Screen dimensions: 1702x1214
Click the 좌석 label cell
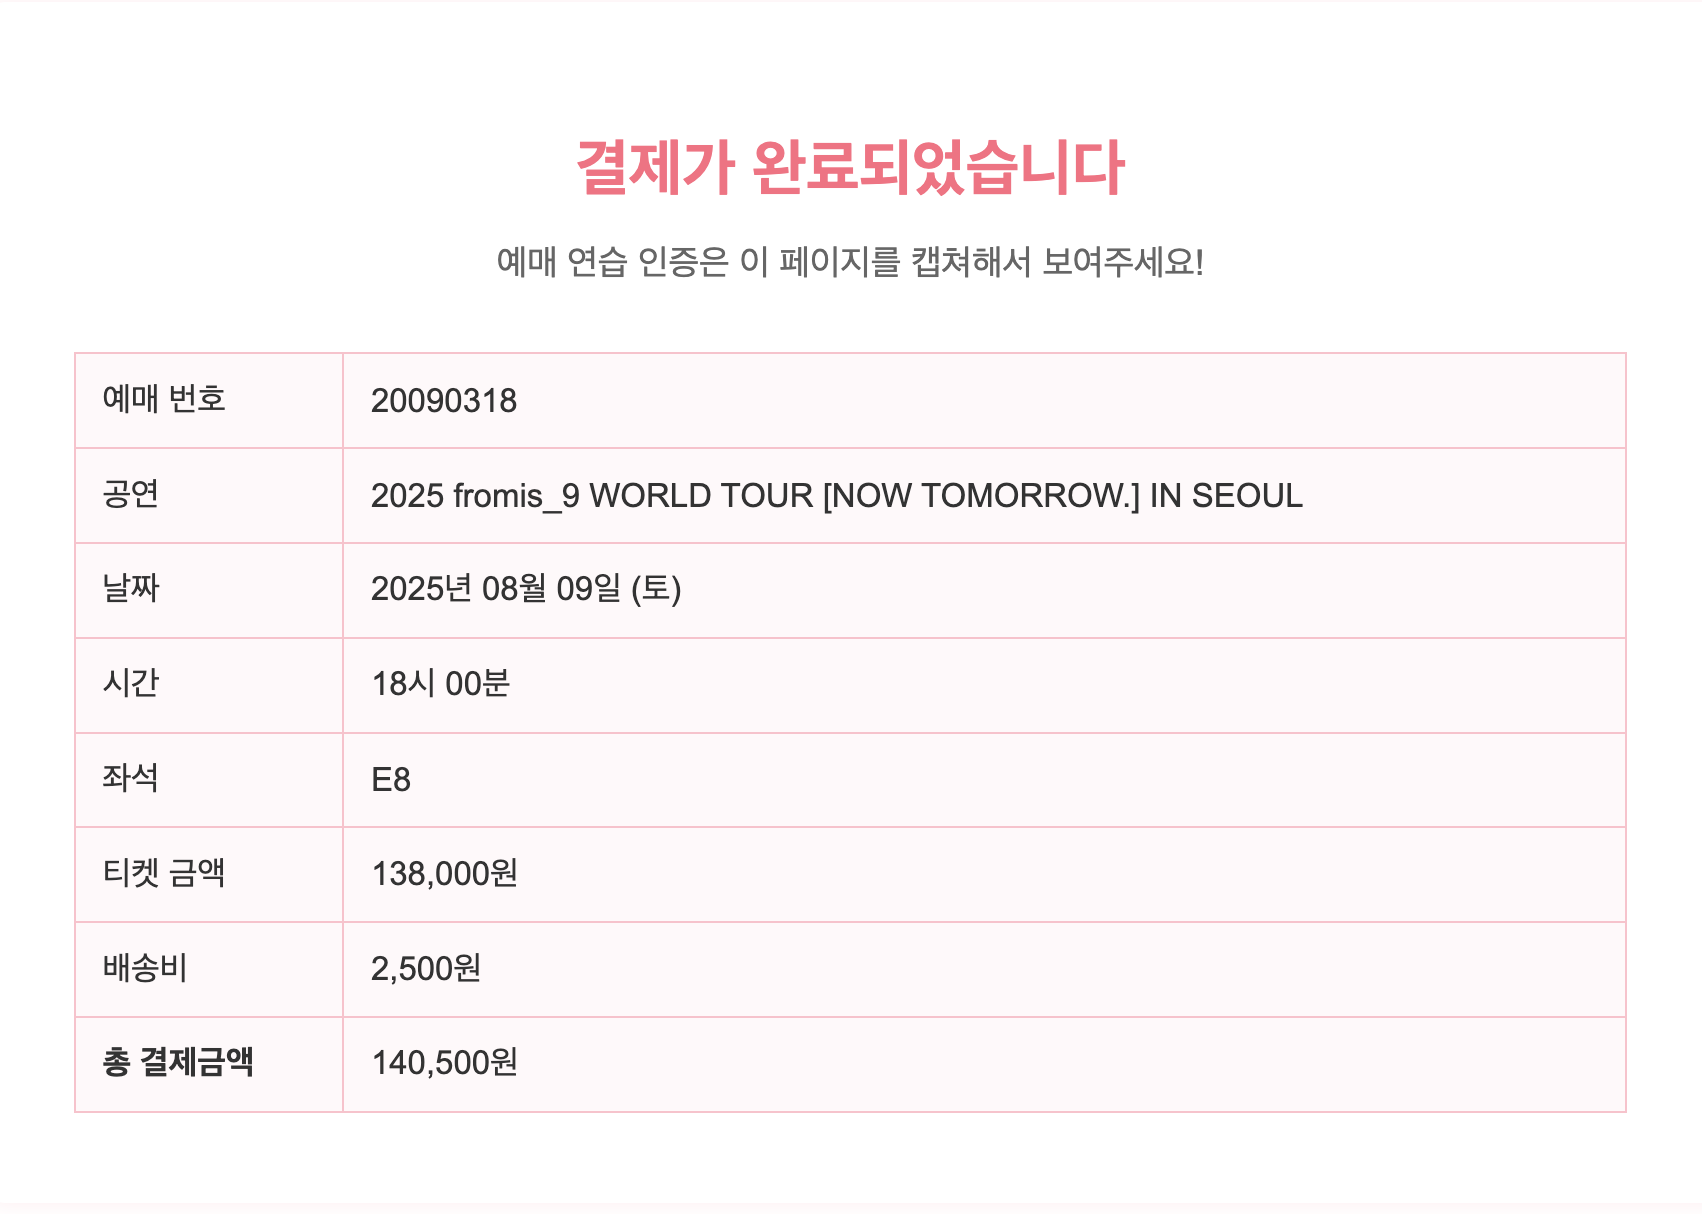209,779
